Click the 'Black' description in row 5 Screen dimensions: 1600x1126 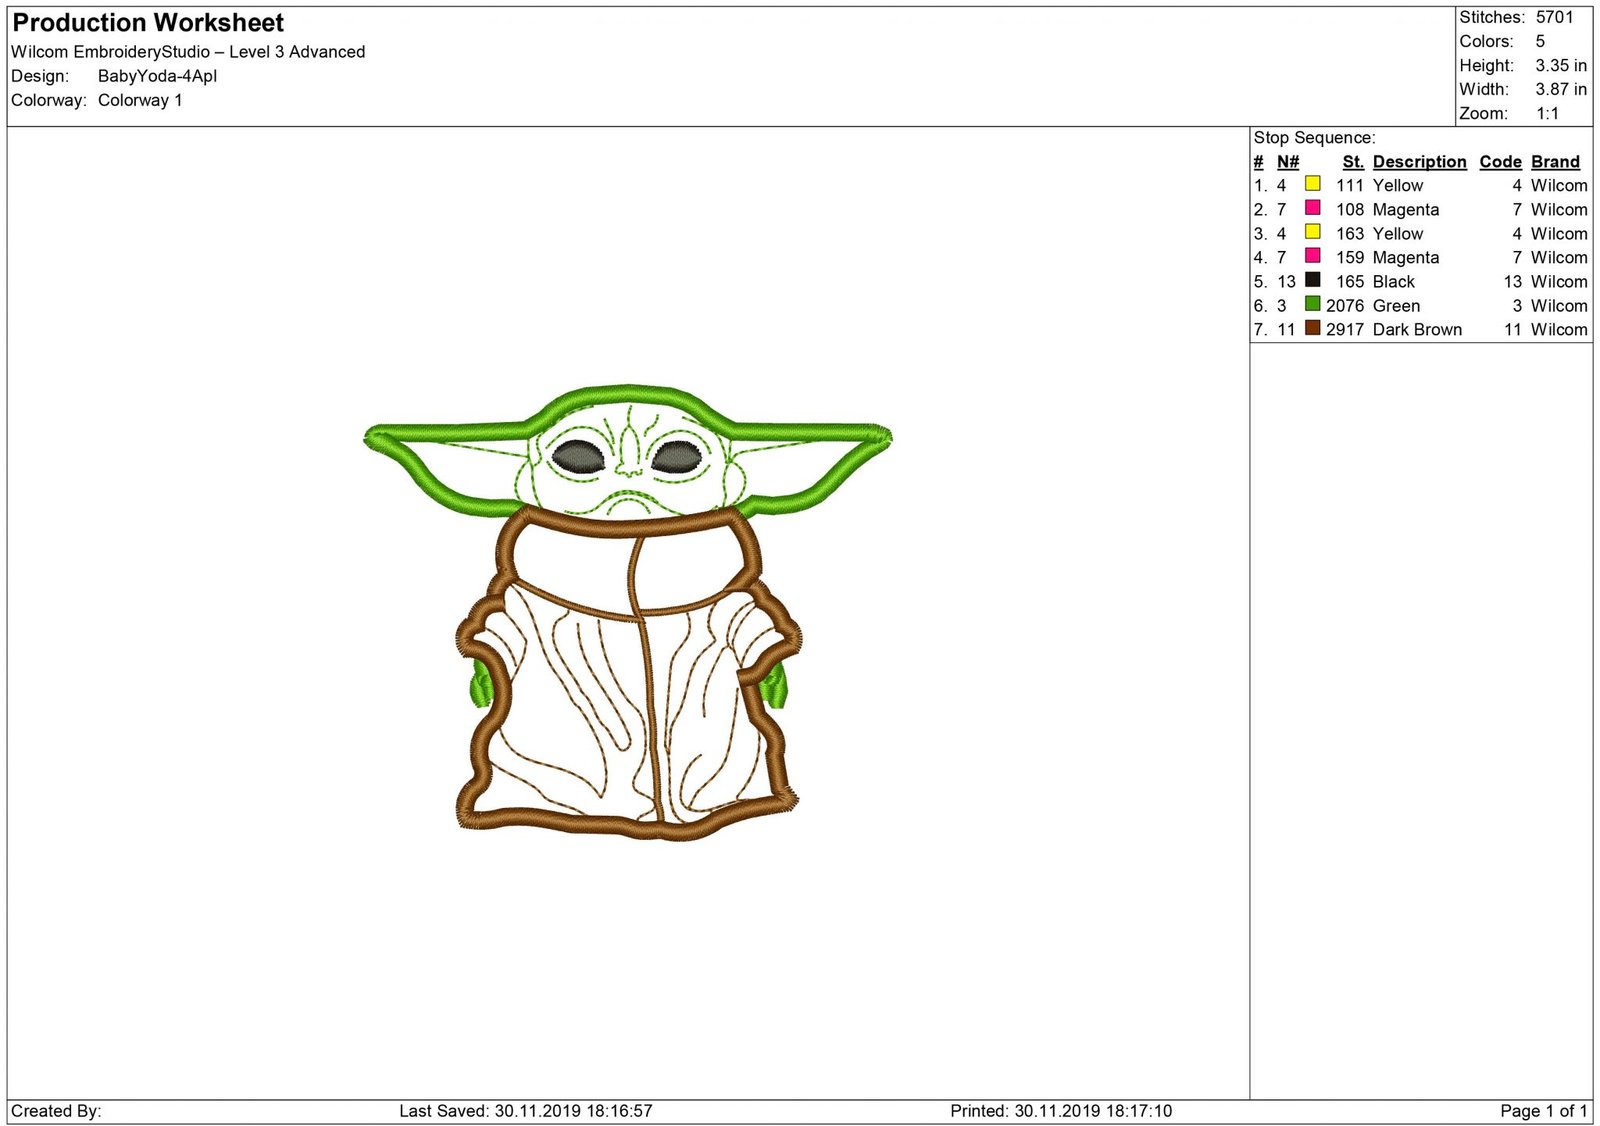coord(1393,282)
